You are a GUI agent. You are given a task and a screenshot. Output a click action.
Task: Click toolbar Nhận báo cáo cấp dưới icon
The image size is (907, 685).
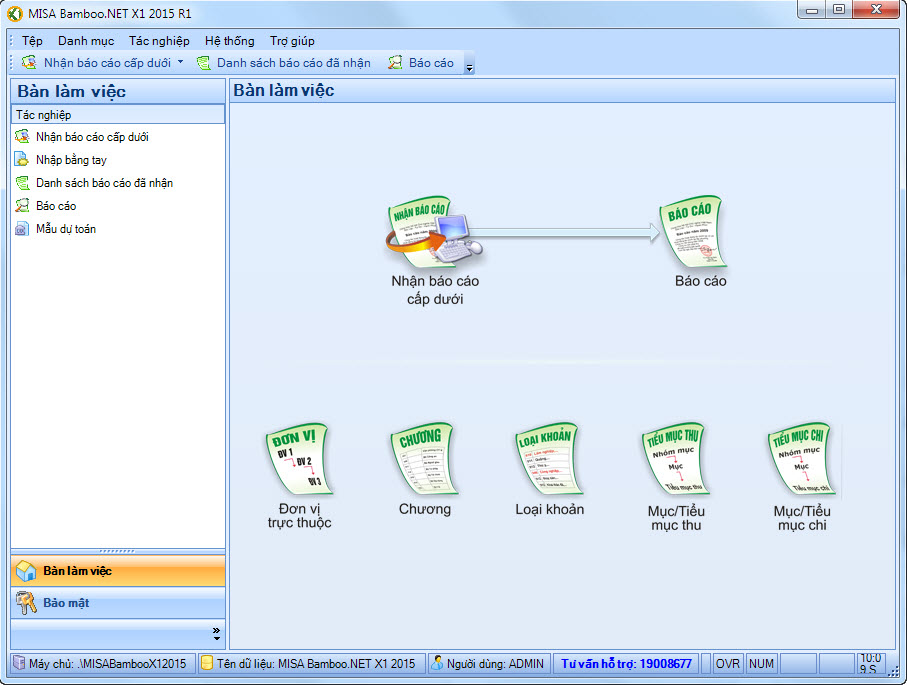click(29, 62)
